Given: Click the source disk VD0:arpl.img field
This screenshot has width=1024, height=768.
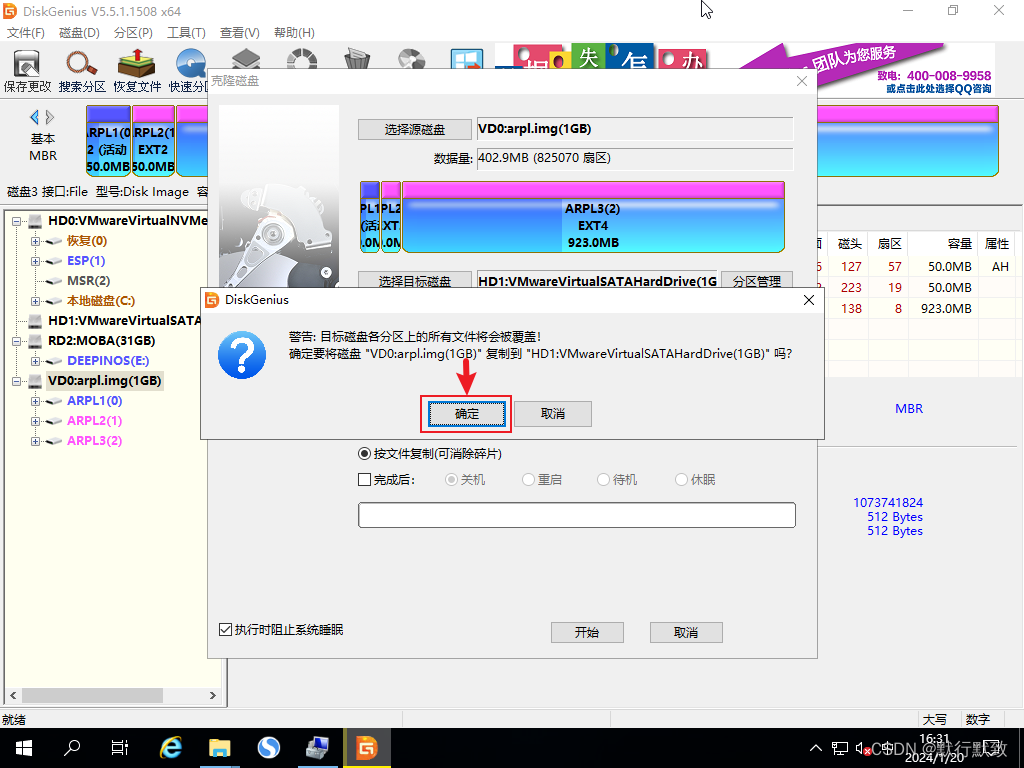Looking at the screenshot, I should [635, 129].
